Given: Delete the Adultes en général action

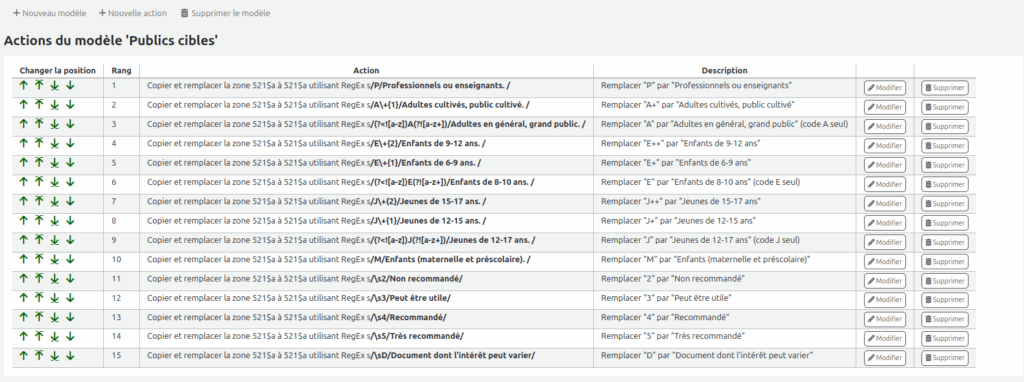Looking at the screenshot, I should pos(944,126).
